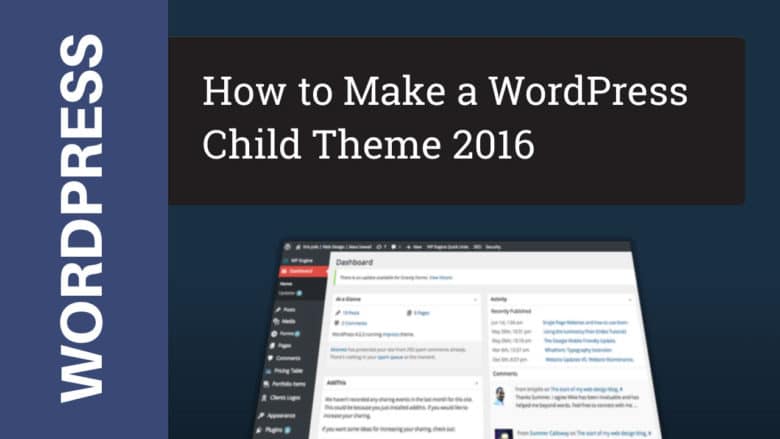Viewport: 780px width, 439px height.
Task: Click the Appearance brush icon in sidebar
Action: tap(260, 416)
